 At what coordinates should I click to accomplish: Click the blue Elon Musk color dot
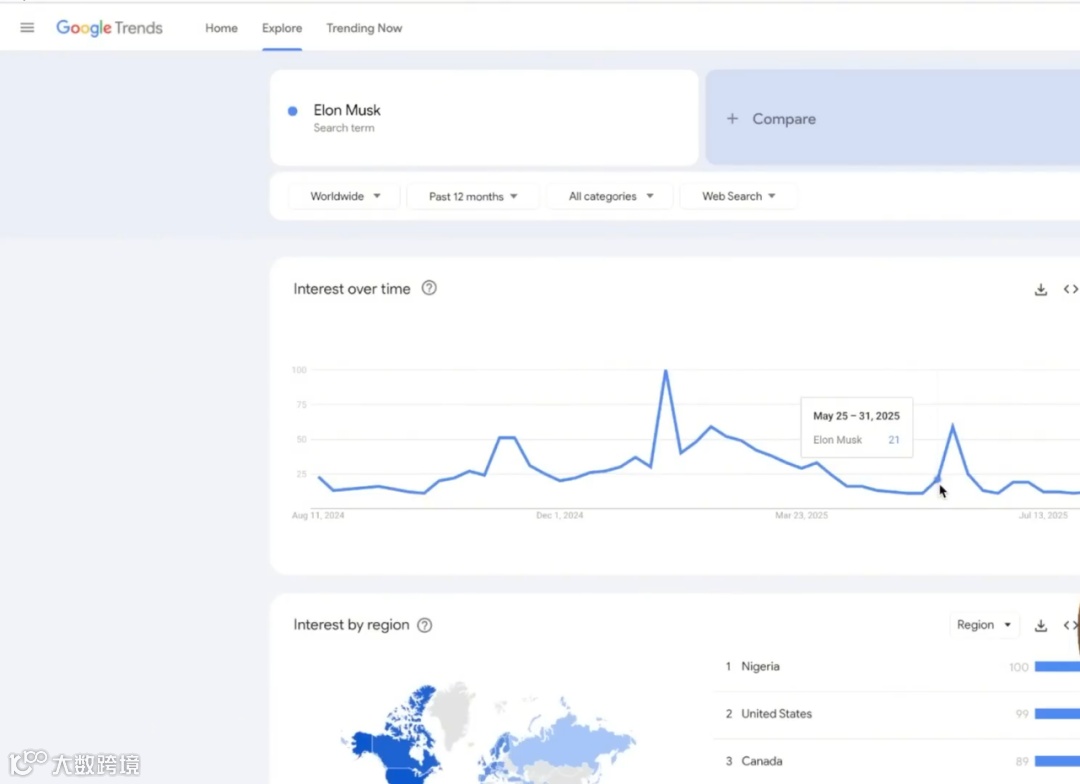coord(292,111)
